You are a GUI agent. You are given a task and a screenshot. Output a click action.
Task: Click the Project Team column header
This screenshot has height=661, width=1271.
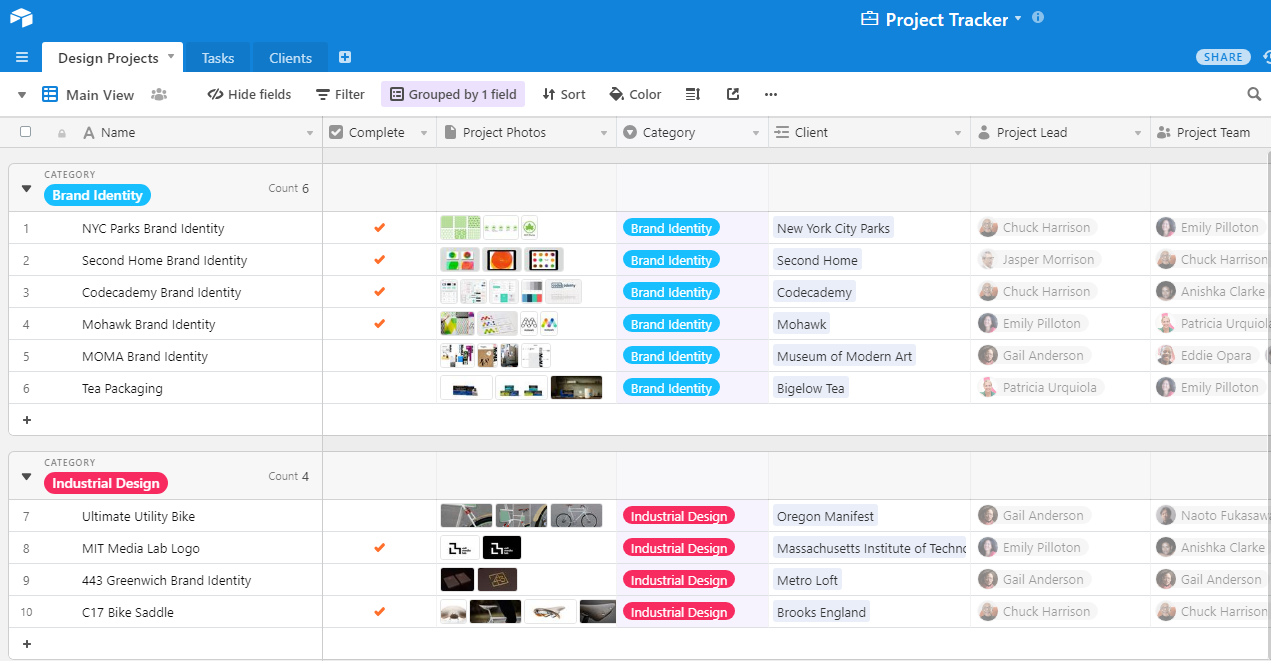click(x=1211, y=133)
